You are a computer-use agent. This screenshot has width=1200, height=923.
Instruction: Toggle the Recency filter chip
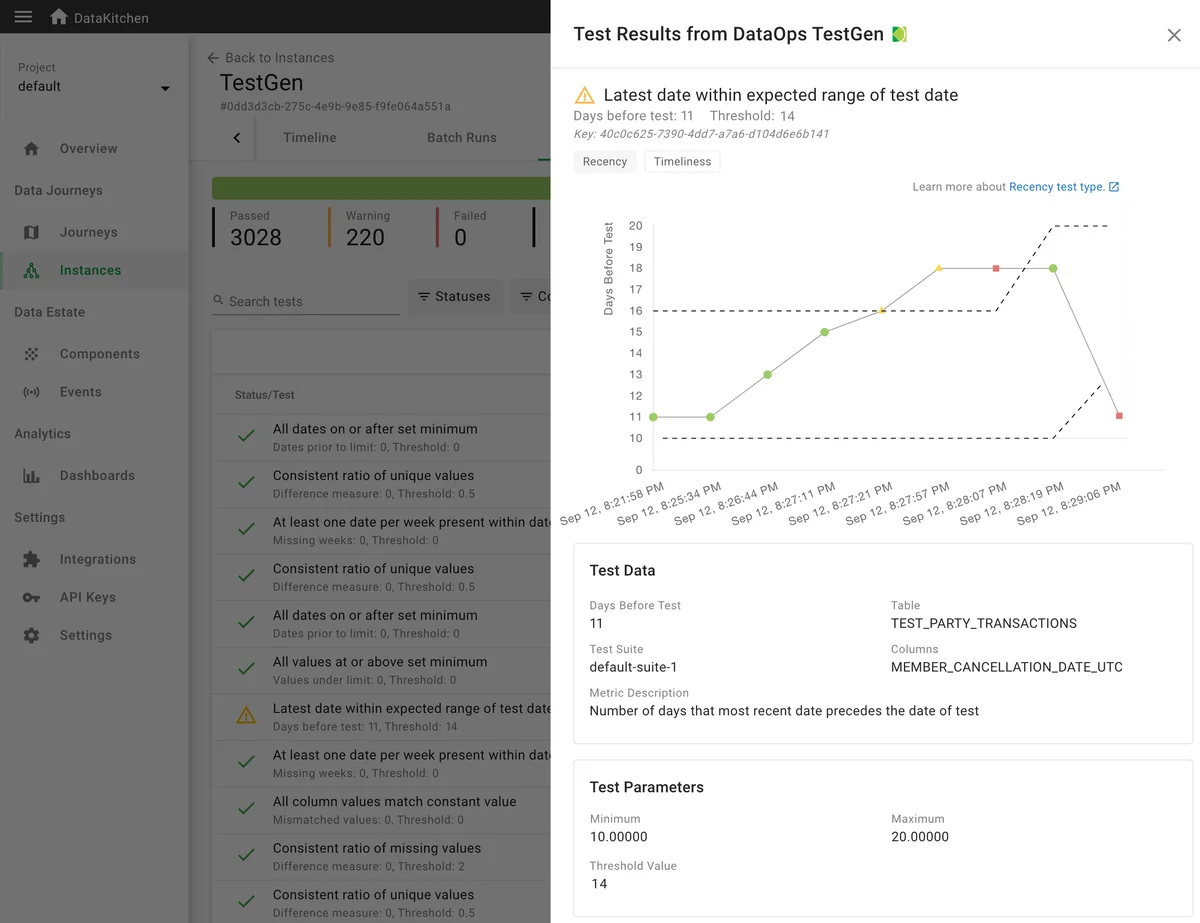[x=604, y=161]
